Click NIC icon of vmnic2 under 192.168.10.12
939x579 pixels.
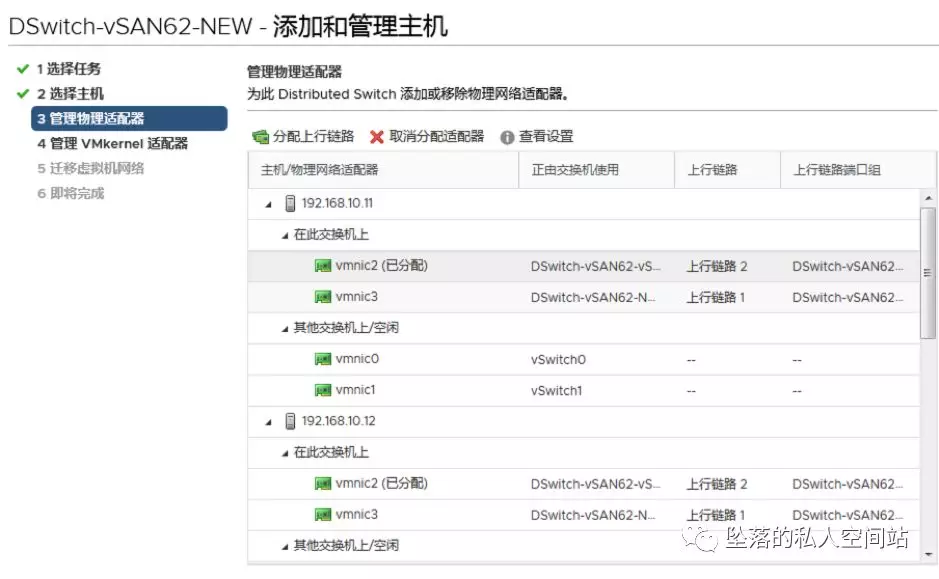click(323, 484)
